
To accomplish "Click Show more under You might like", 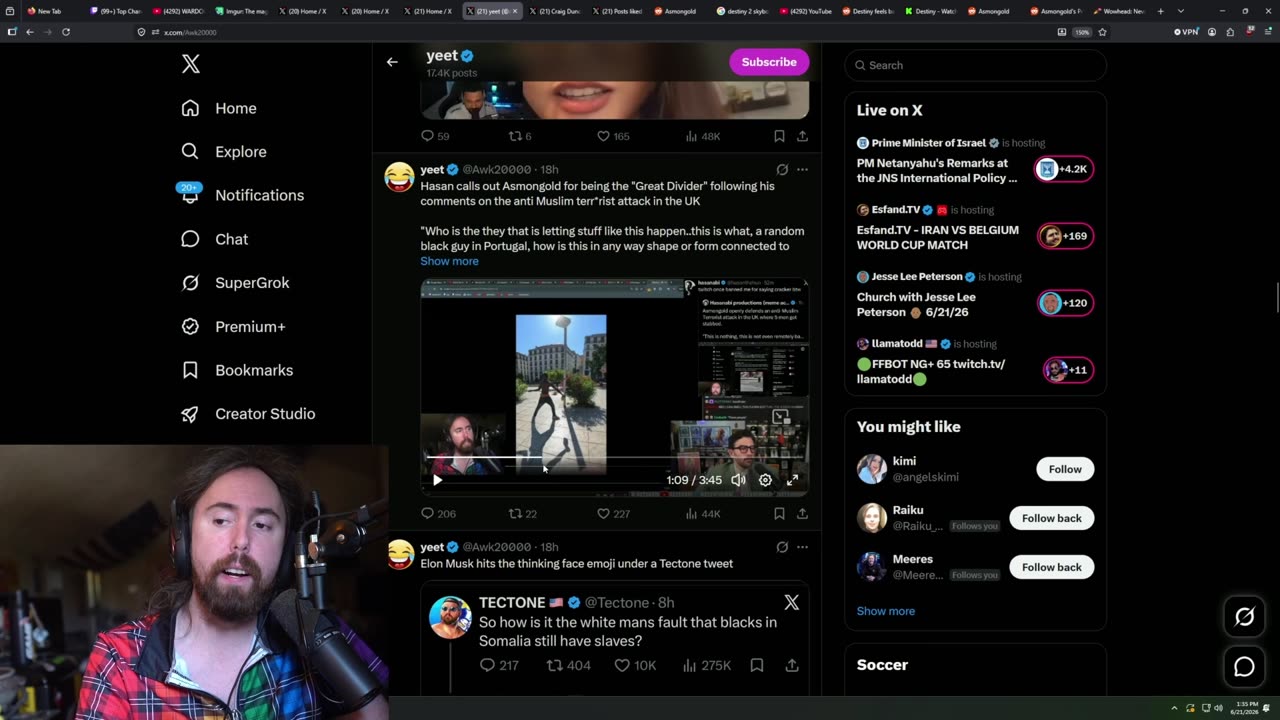I will click(x=885, y=611).
